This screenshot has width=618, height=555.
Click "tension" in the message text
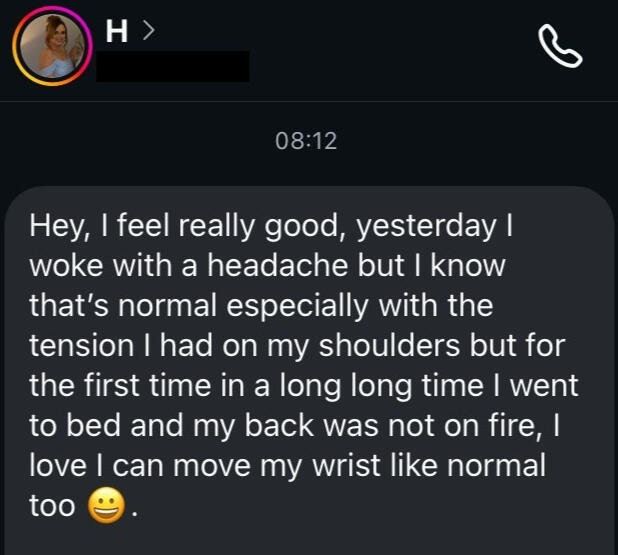pos(82,346)
